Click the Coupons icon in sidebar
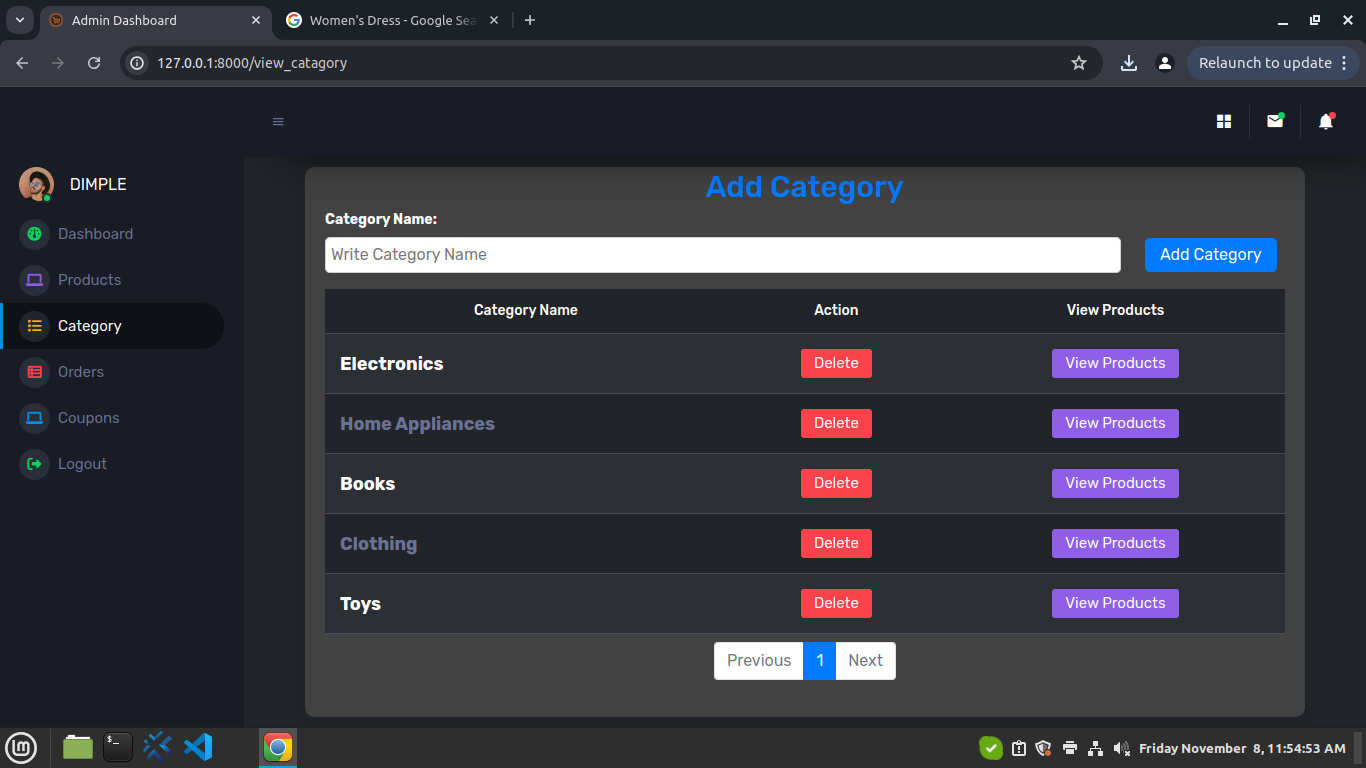This screenshot has width=1366, height=768. coord(34,418)
